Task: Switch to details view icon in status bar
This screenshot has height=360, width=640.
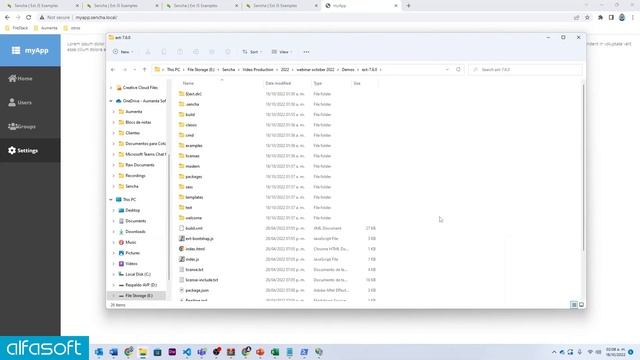Action: (x=574, y=305)
